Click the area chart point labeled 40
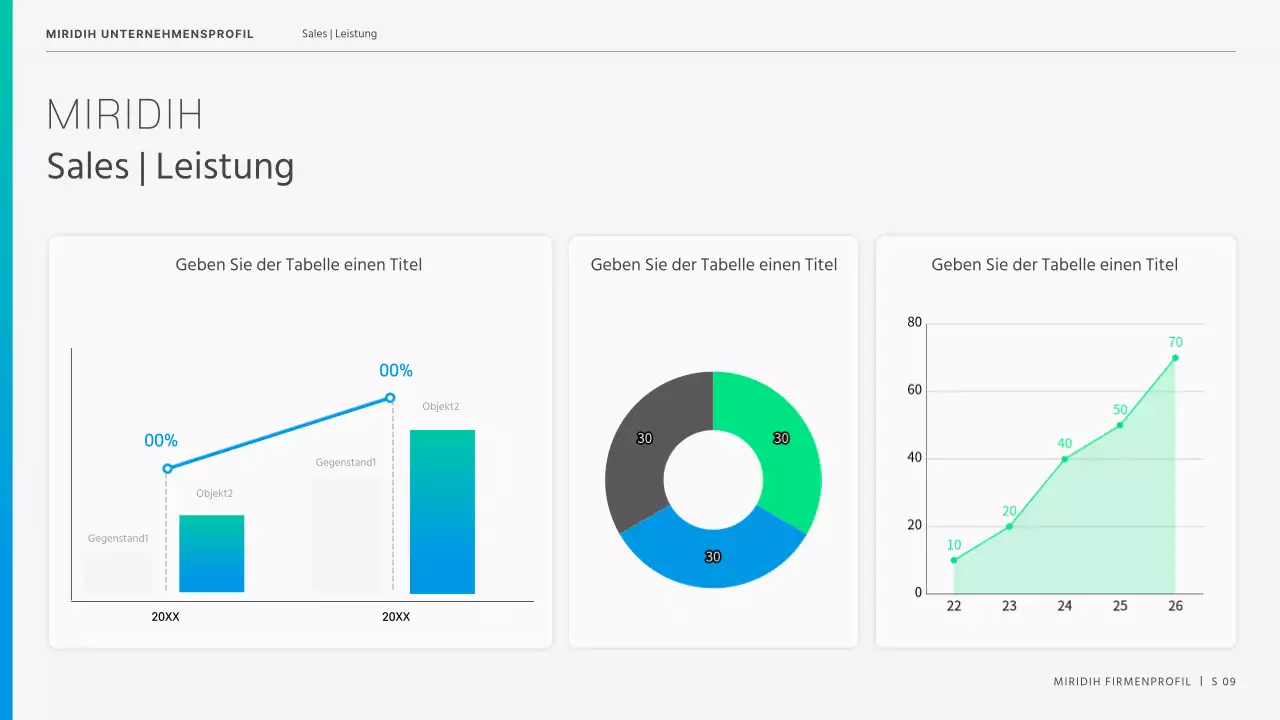This screenshot has width=1280, height=720. point(1064,459)
